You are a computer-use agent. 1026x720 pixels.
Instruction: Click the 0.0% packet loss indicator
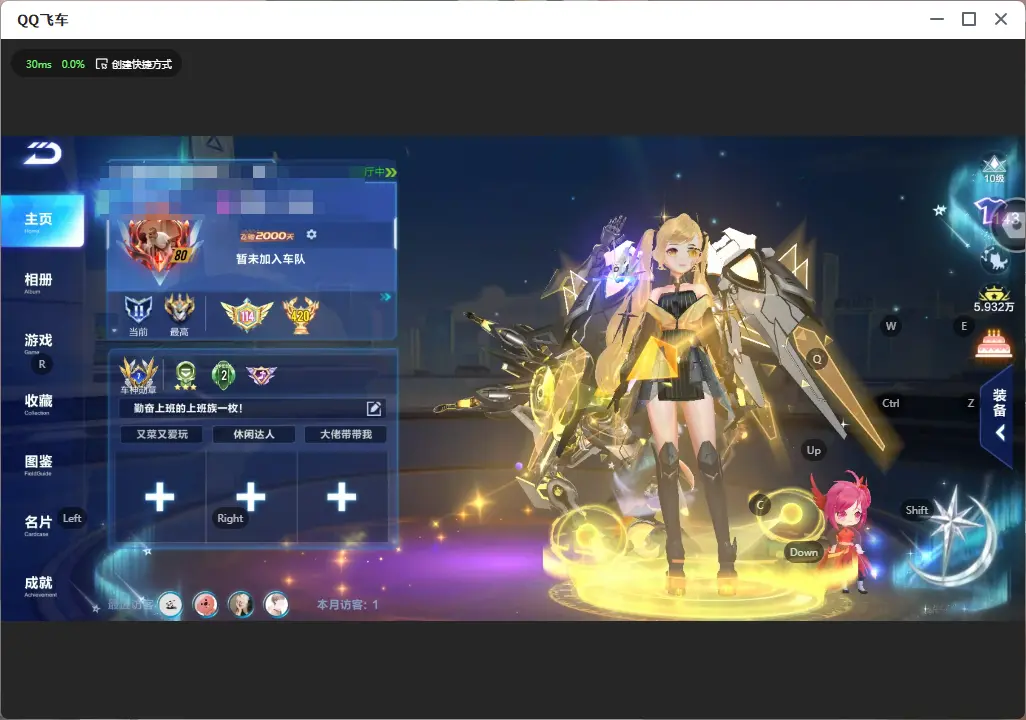(x=73, y=64)
